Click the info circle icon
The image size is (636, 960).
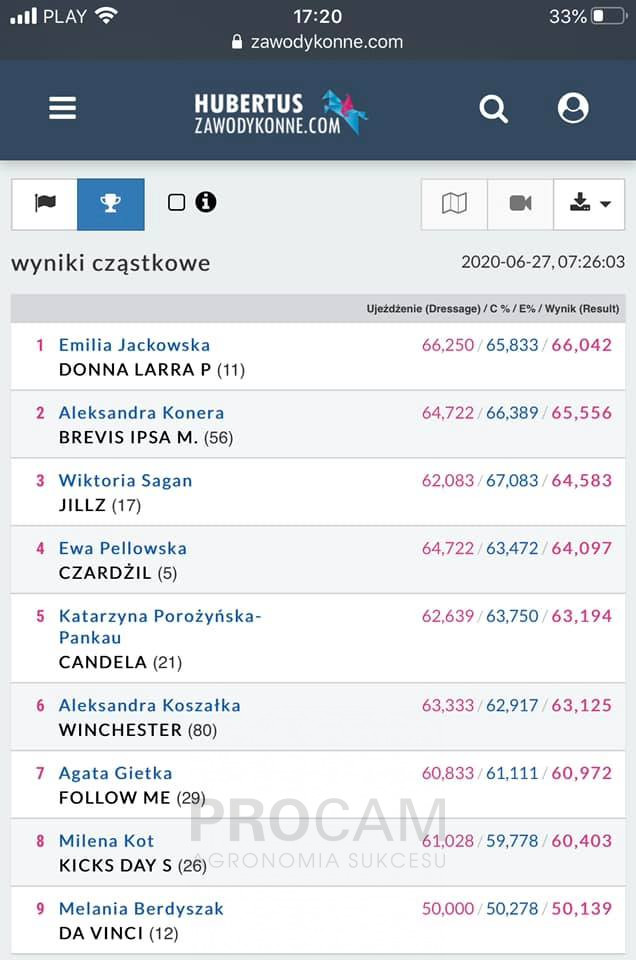coord(206,202)
